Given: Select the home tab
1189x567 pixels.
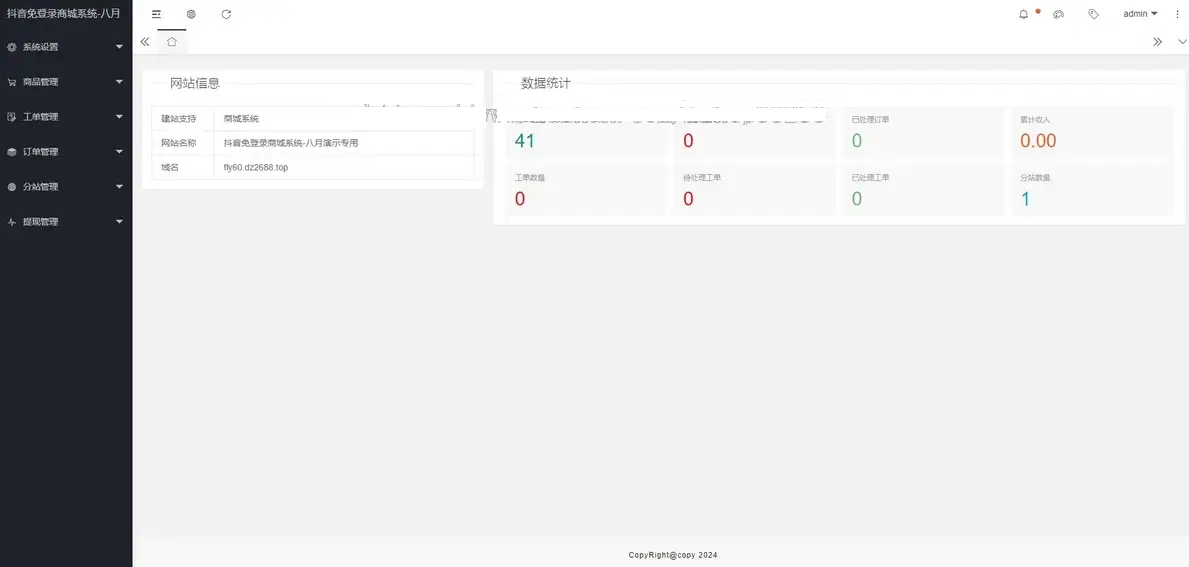Looking at the screenshot, I should 172,42.
